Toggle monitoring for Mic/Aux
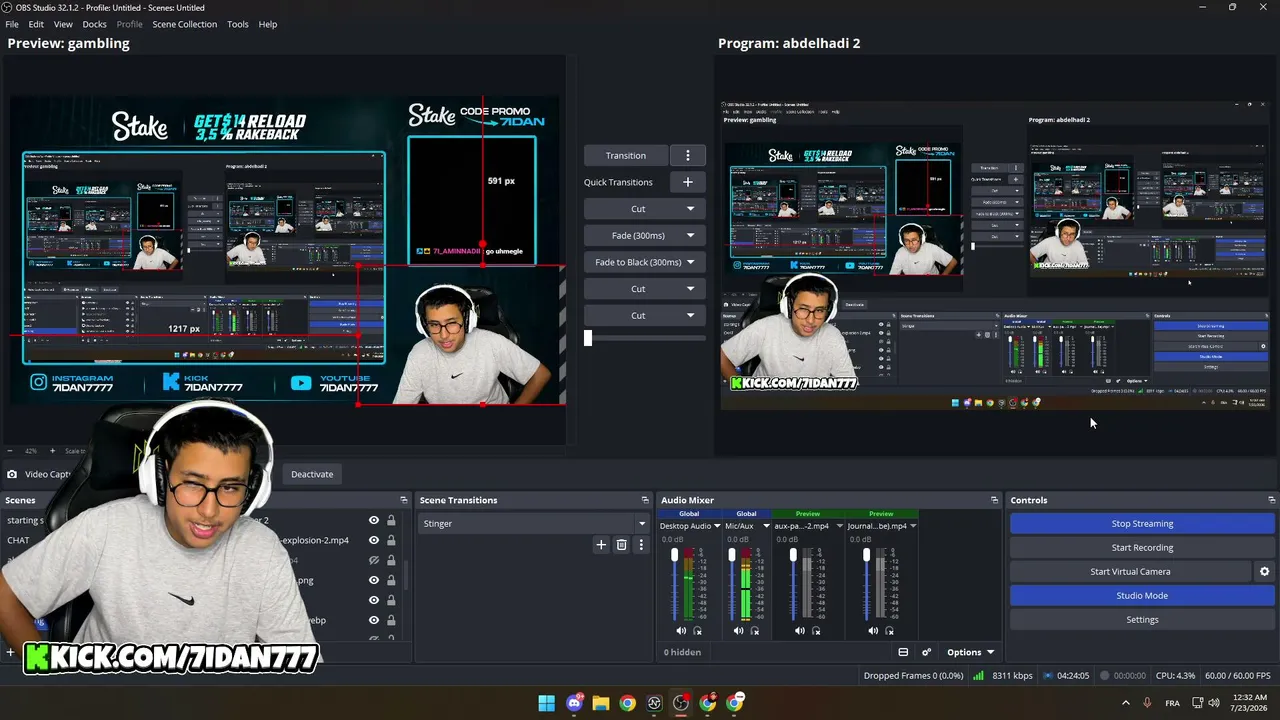Viewport: 1280px width, 720px height. (x=755, y=631)
